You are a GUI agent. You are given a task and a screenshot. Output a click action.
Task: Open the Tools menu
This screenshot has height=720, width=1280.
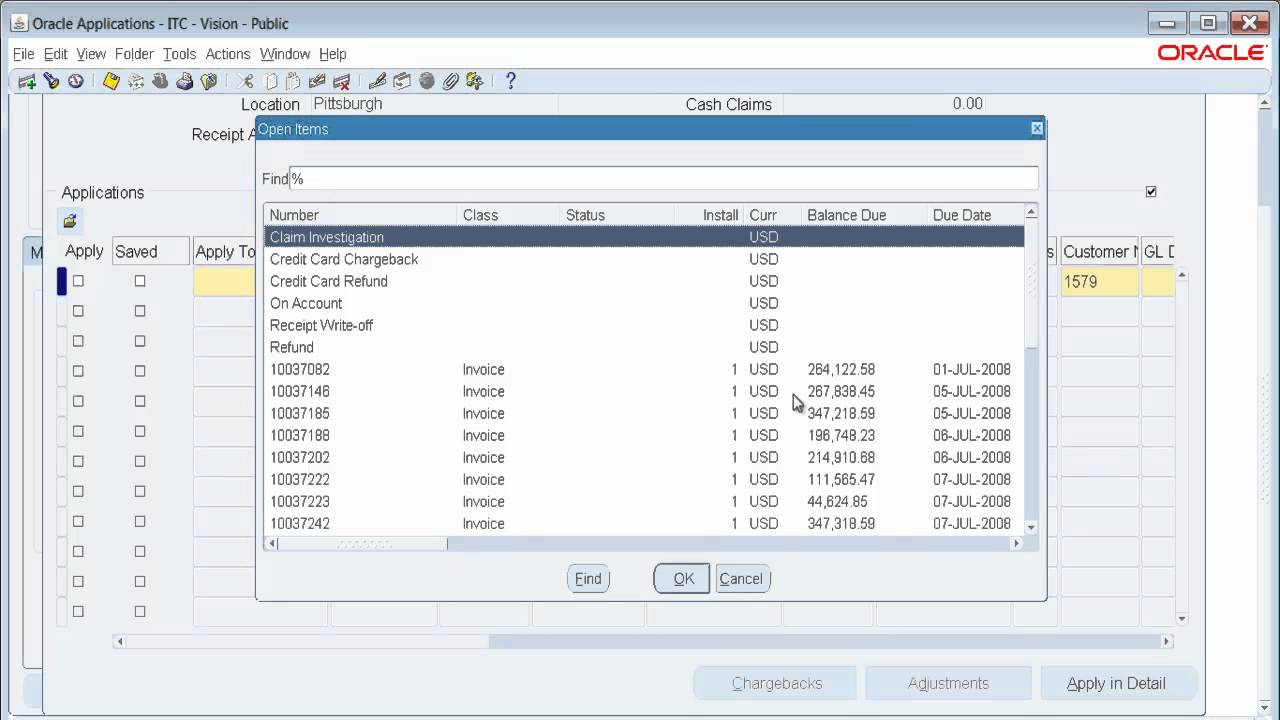(x=179, y=54)
